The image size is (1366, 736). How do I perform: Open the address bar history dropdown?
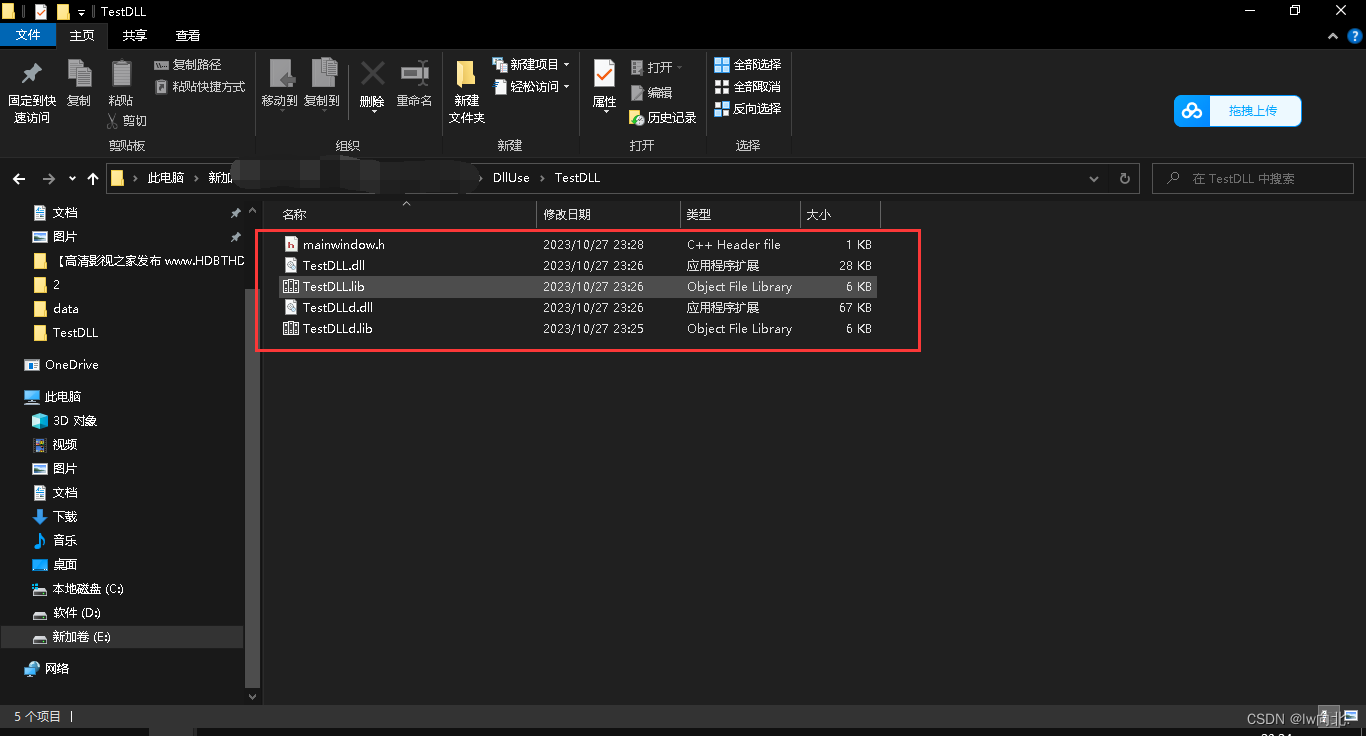pos(1094,179)
